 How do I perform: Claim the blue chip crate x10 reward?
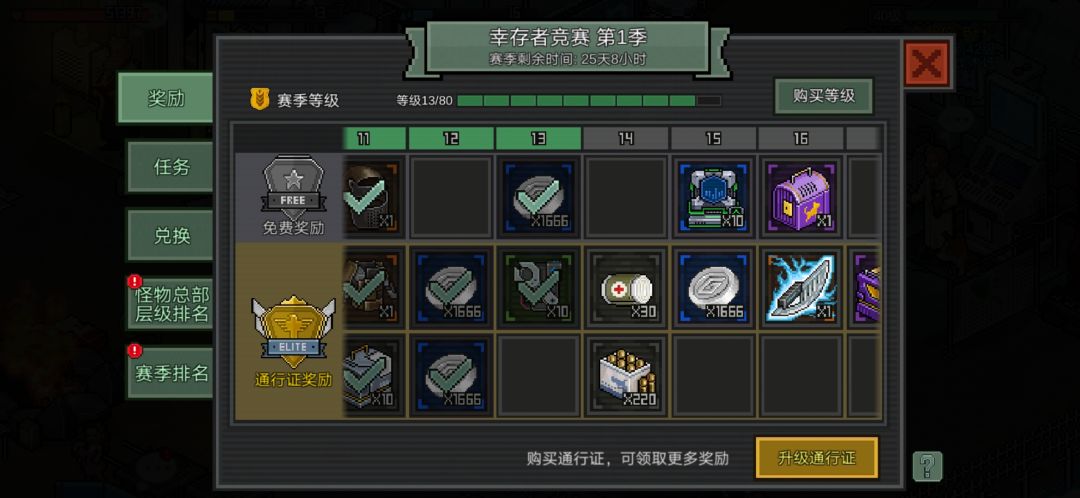coord(713,197)
